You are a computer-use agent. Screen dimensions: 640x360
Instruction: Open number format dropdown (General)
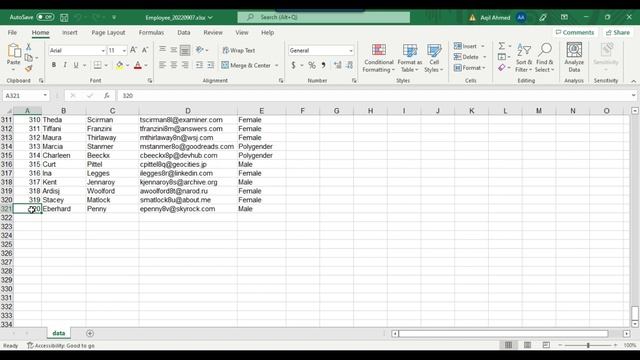point(351,51)
